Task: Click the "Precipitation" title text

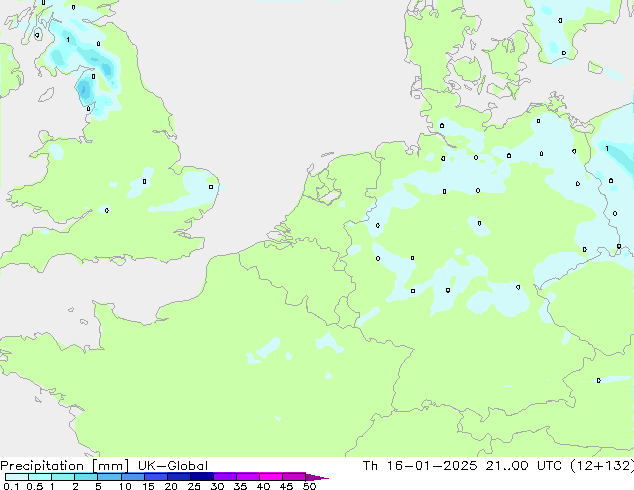Action: 42,466
